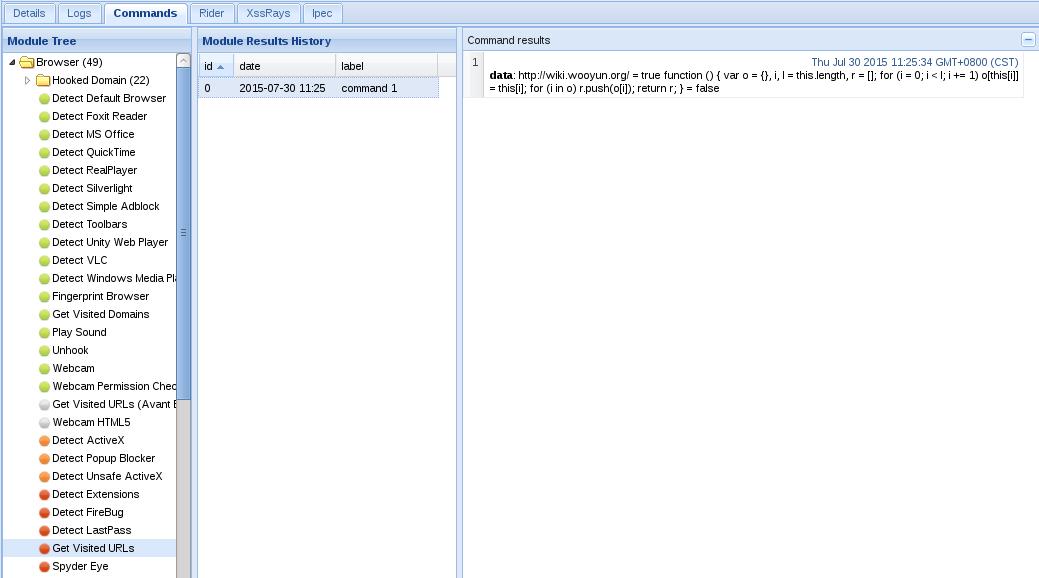
Task: Click the Browser folder icon
Action: click(27, 62)
